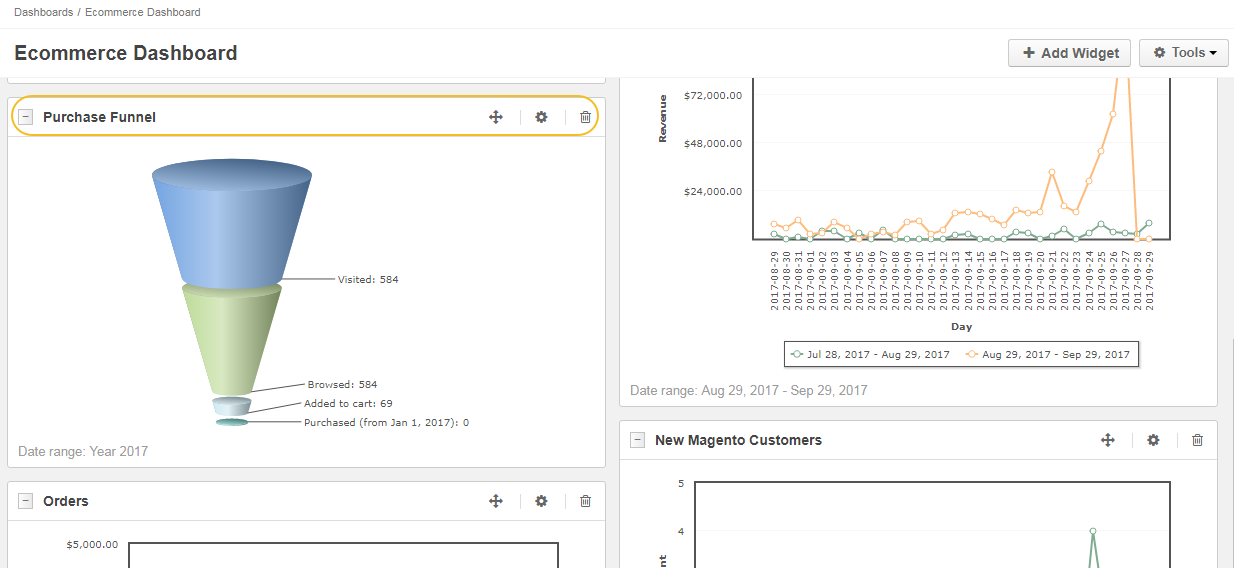The height and width of the screenshot is (568, 1234).
Task: Open the Tools dropdown menu
Action: tap(1184, 53)
